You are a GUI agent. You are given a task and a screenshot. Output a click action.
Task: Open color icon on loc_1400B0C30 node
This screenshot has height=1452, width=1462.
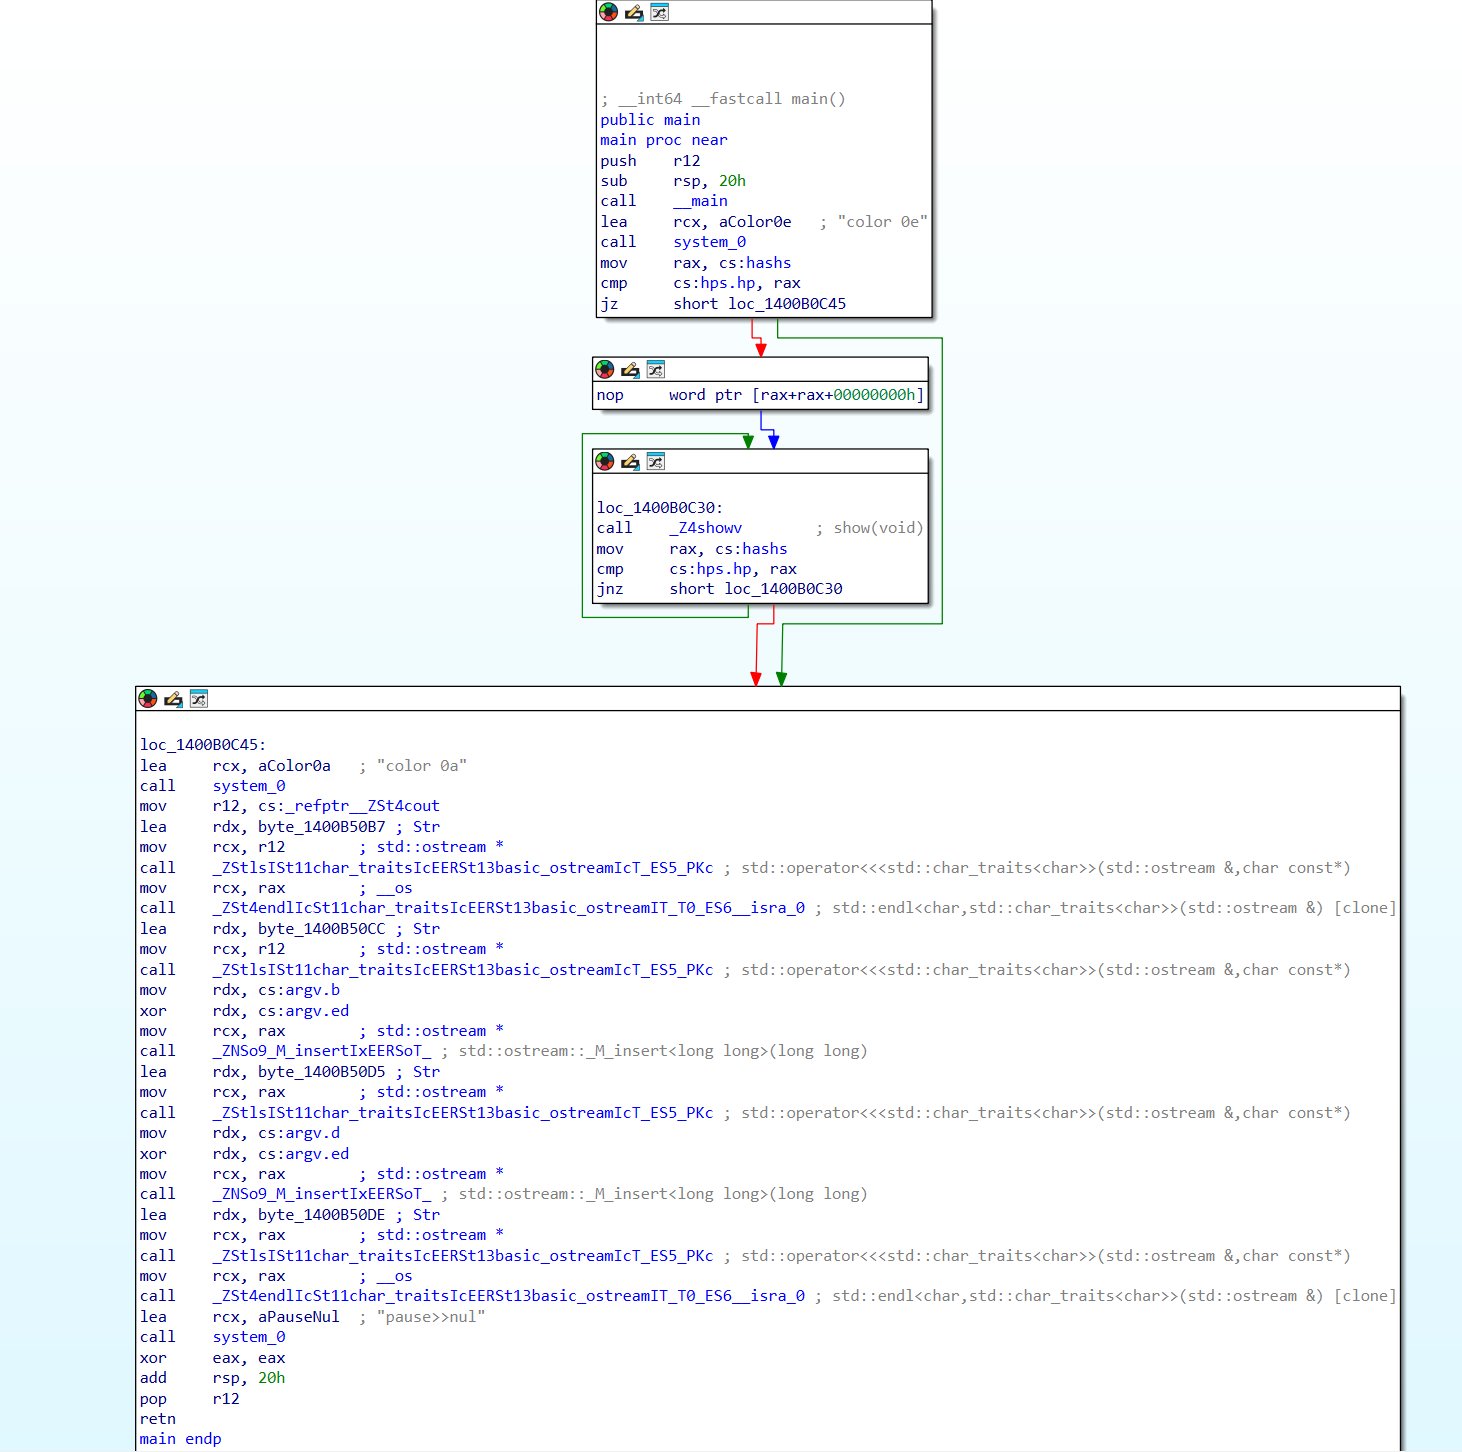point(605,461)
